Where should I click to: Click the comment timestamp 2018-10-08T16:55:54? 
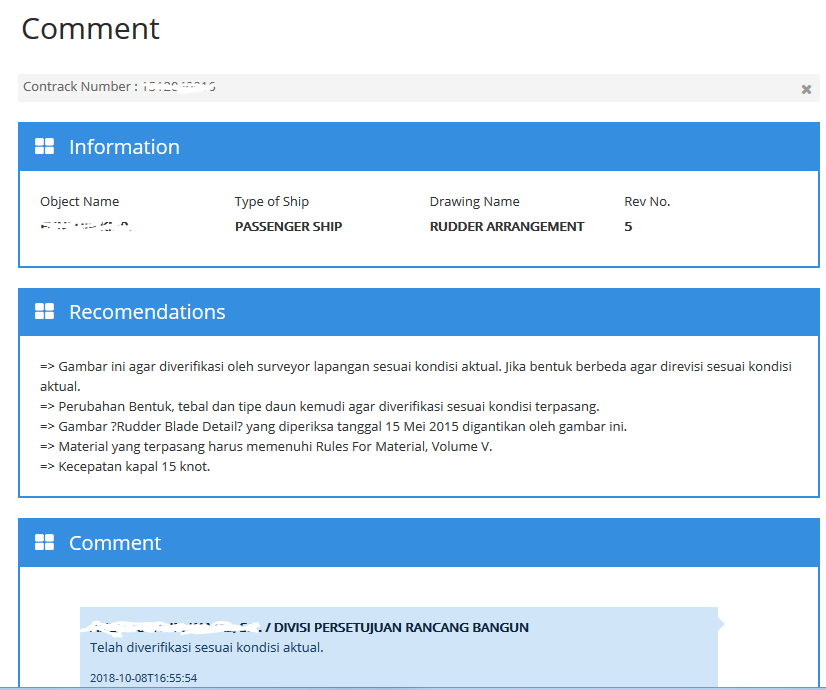pyautogui.click(x=141, y=678)
